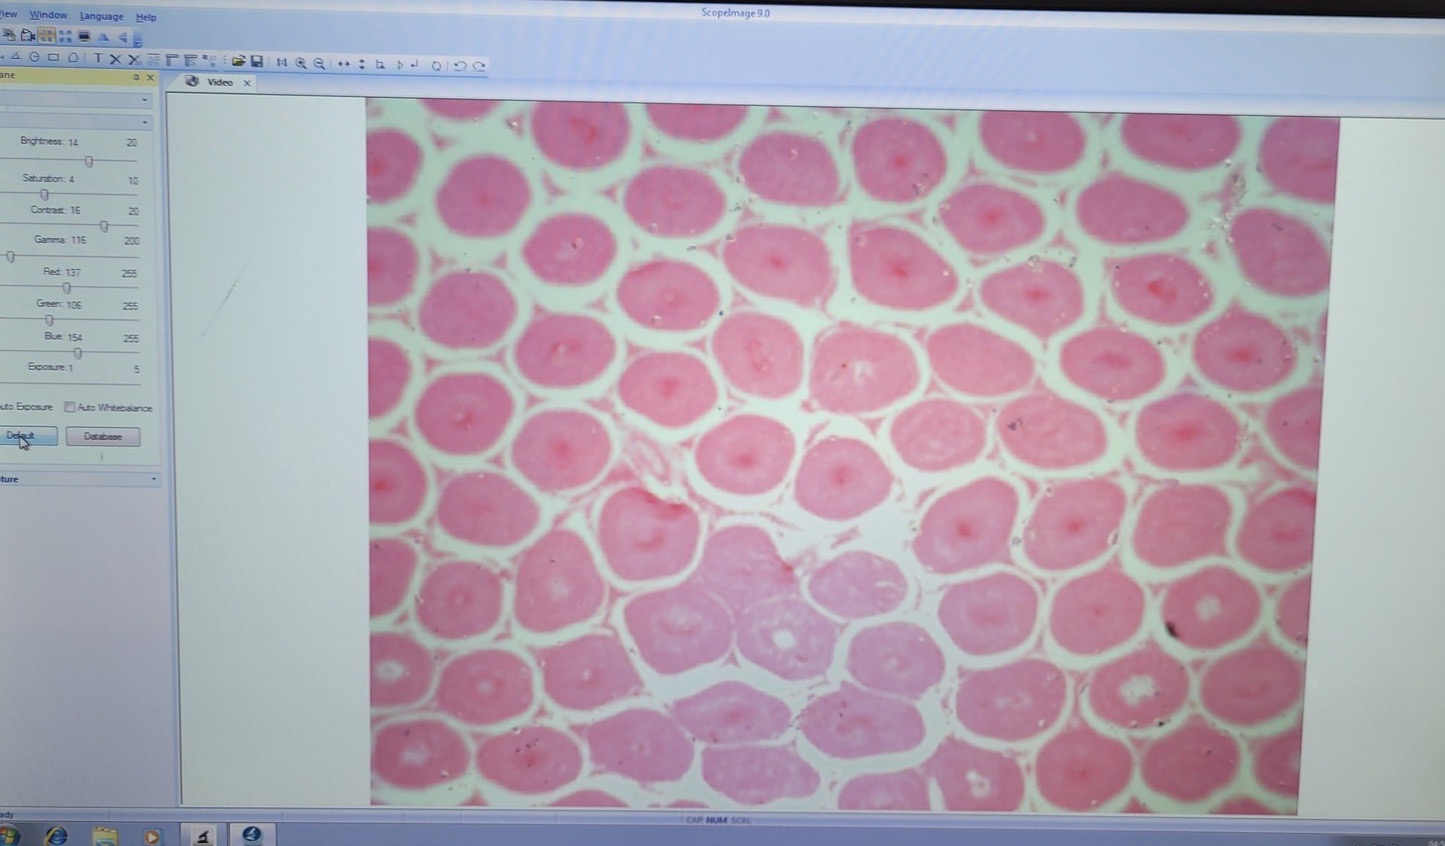Click the Database button
Viewport: 1445px width, 846px height.
pyautogui.click(x=103, y=436)
